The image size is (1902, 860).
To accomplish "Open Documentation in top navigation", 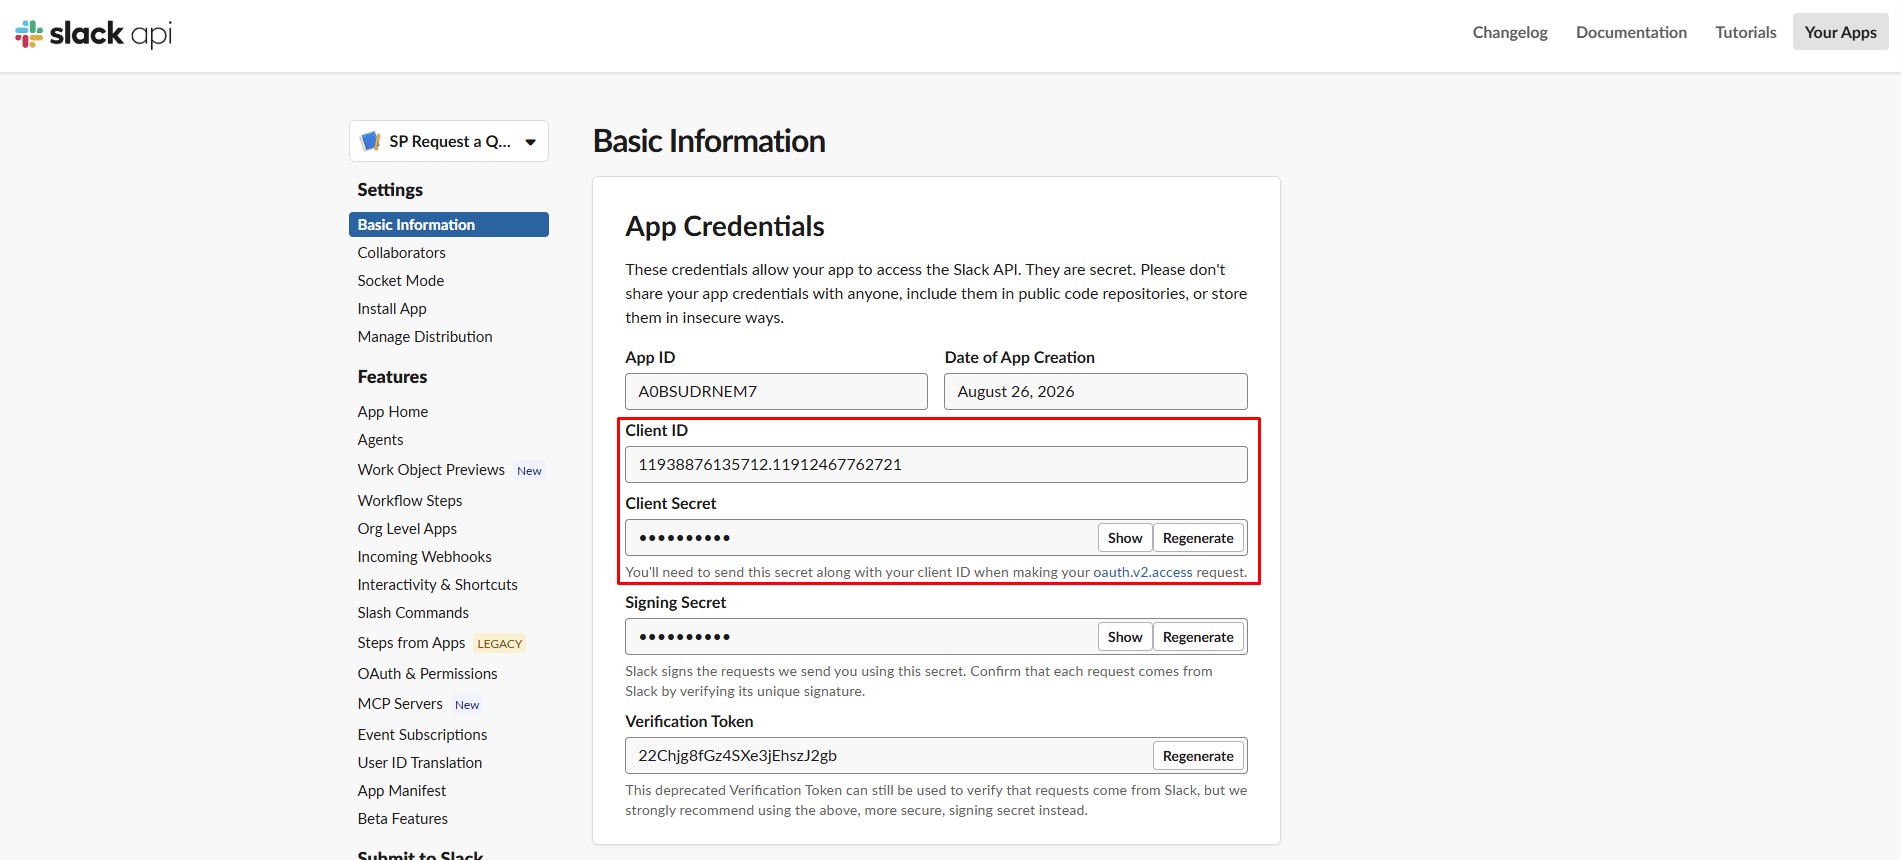I will coord(1631,32).
